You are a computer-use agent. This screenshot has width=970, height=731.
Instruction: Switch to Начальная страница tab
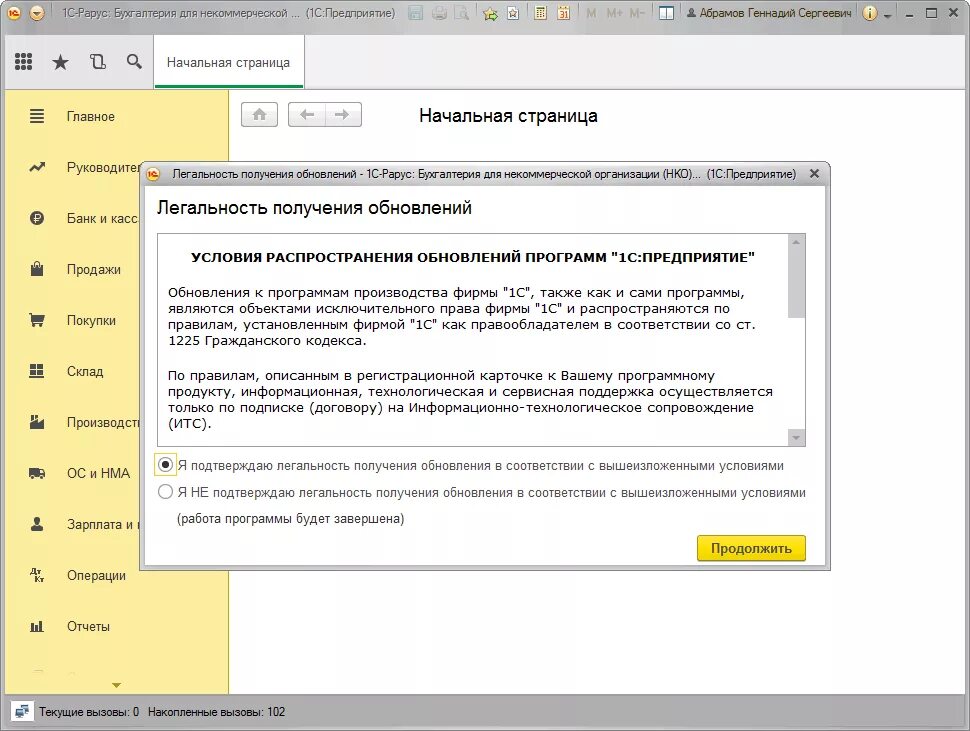point(228,62)
